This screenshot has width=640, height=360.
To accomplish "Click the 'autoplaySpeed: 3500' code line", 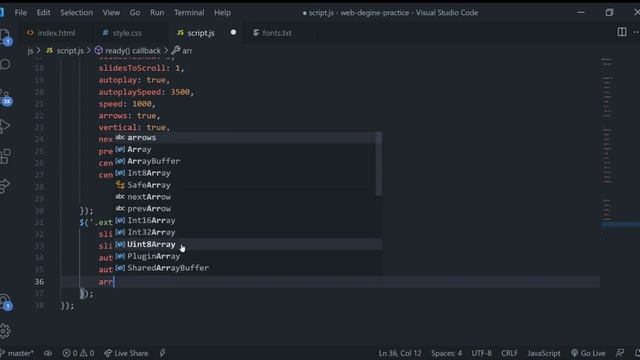I will pos(146,92).
